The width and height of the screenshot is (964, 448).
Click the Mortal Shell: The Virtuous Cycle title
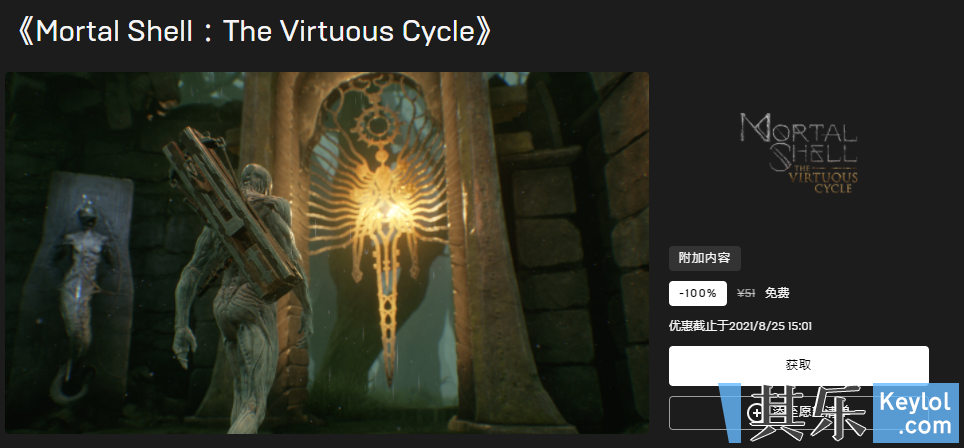pos(254,31)
